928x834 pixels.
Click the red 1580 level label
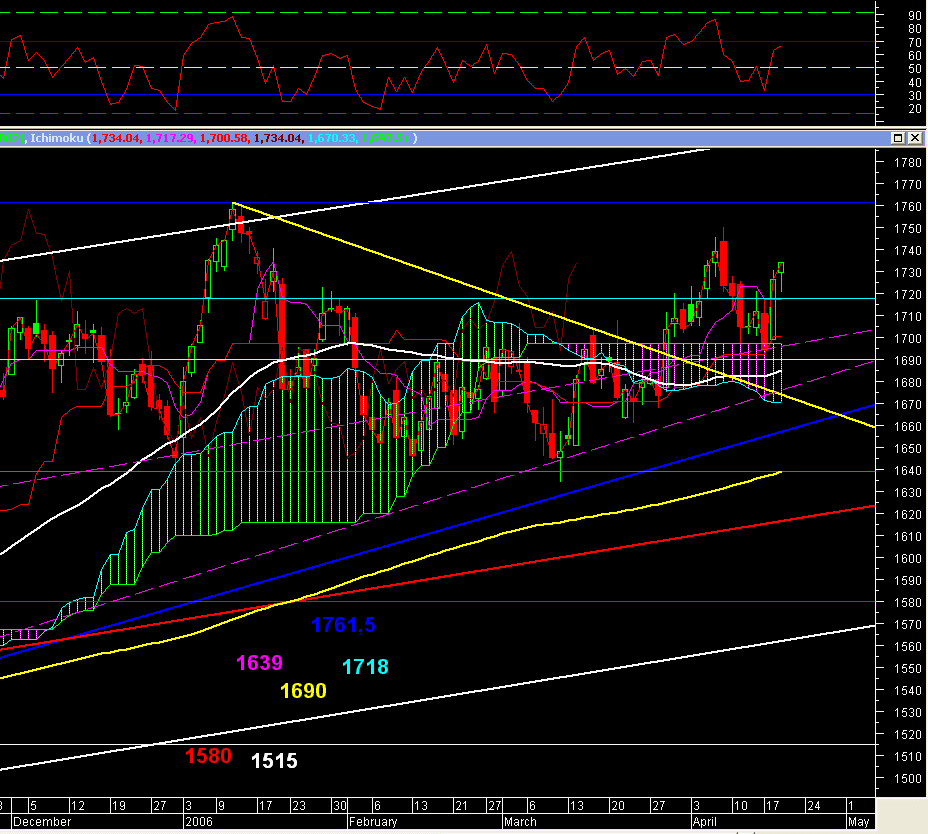208,757
